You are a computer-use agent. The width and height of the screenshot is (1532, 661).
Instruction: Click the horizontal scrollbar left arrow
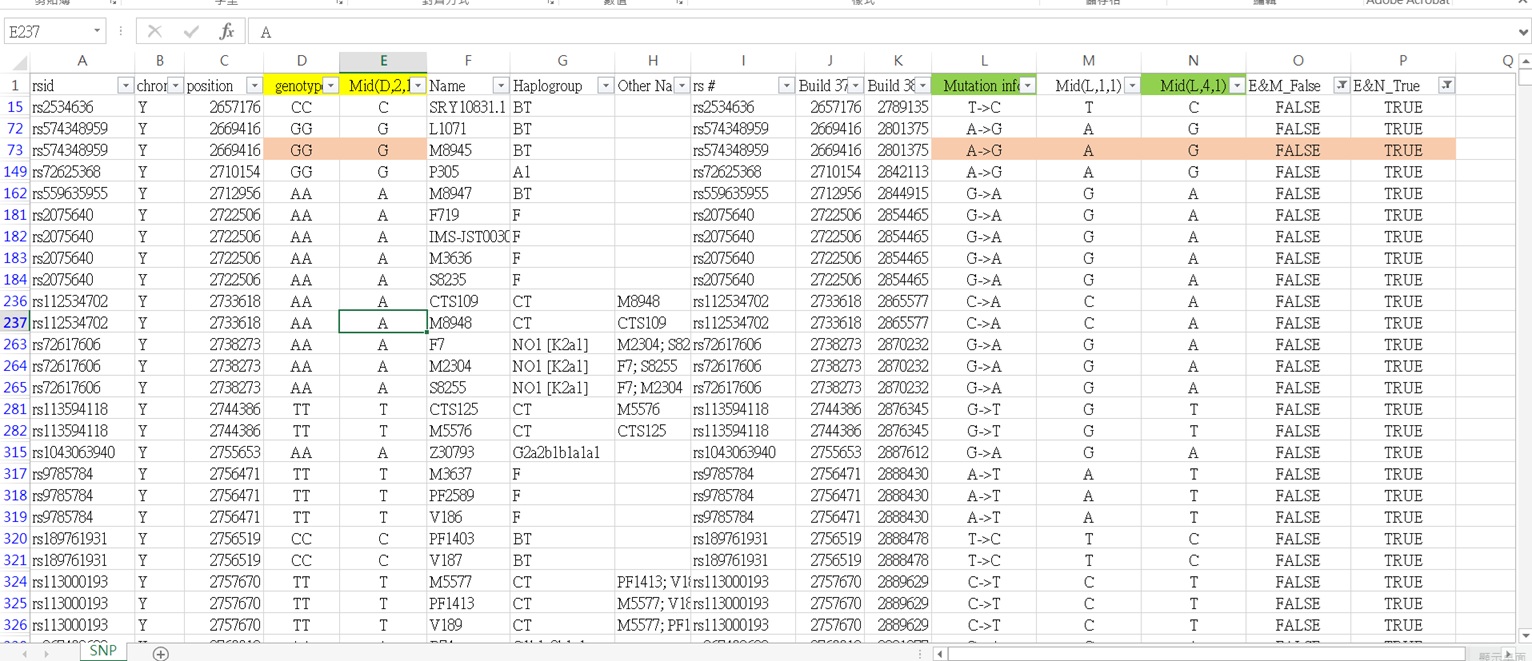tap(940, 654)
